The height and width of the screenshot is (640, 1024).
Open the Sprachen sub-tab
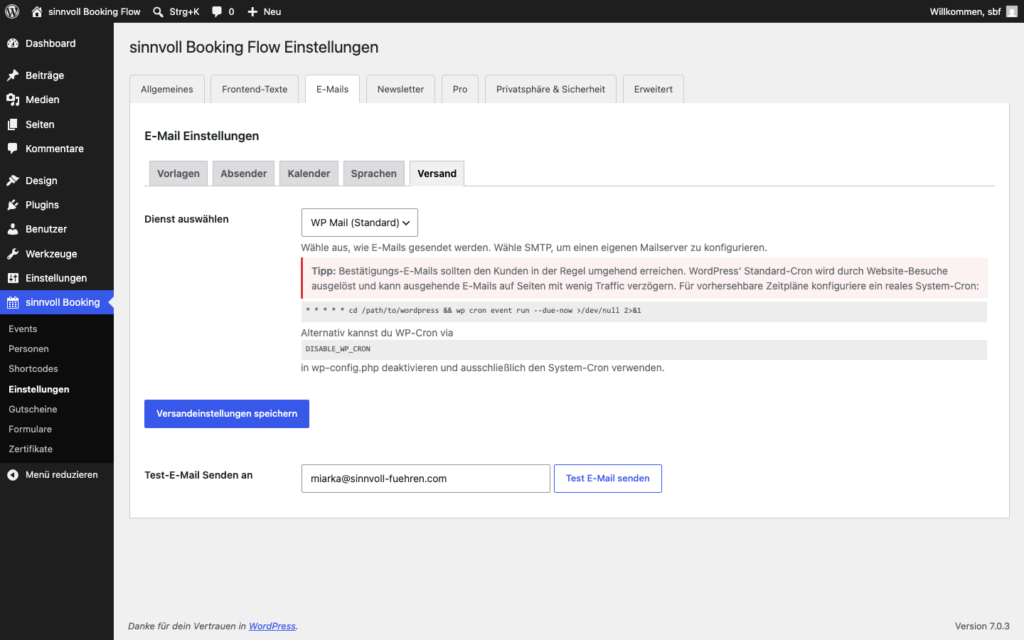coord(374,174)
